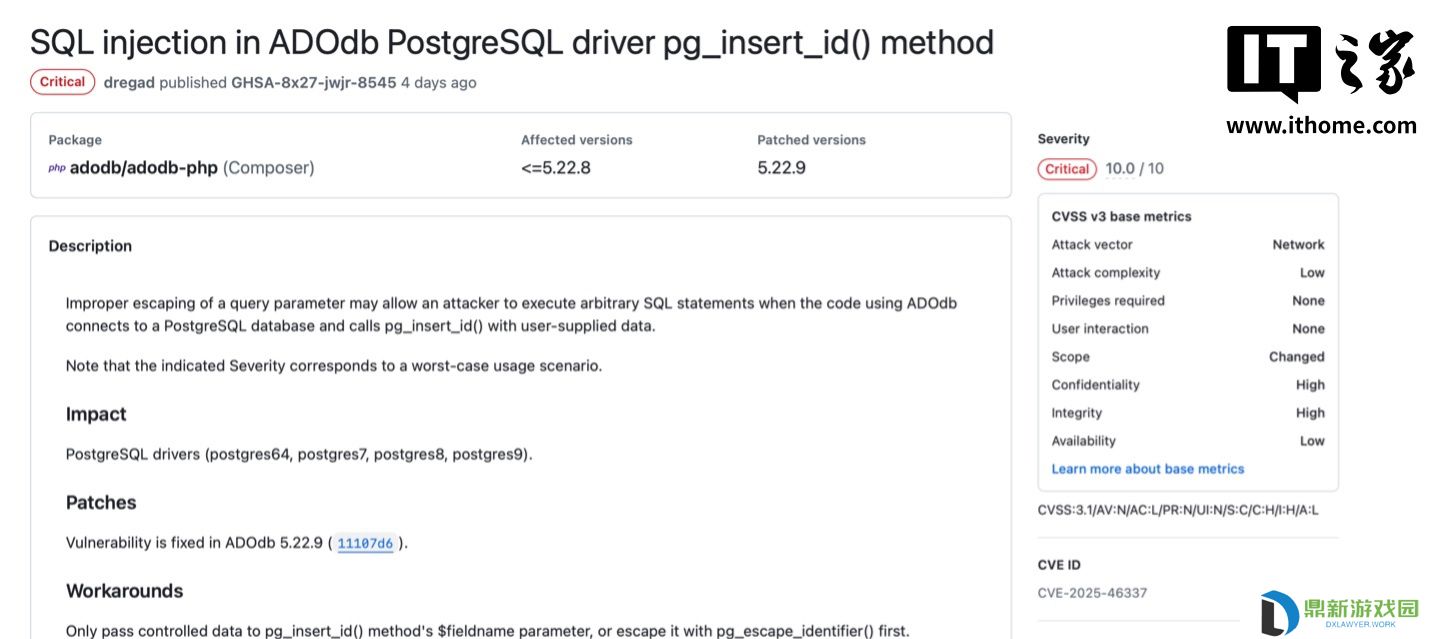Image resolution: width=1440 pixels, height=639 pixels.
Task: Click the Critical badge under Severity
Action: pos(1067,169)
